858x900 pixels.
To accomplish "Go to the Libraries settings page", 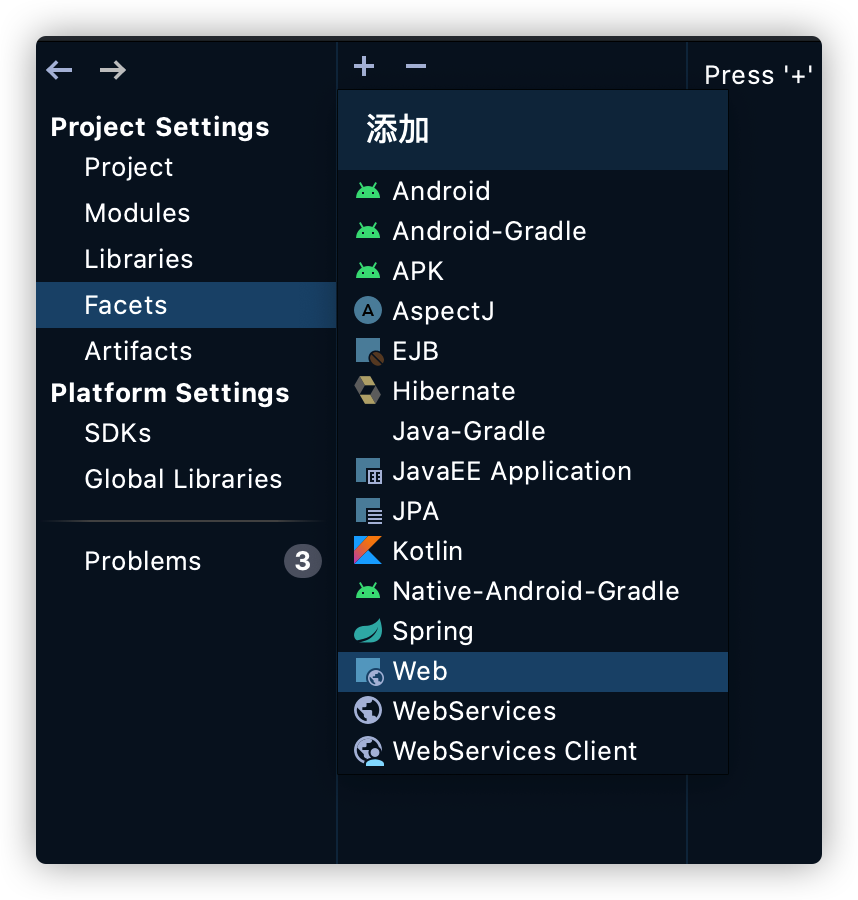I will pos(139,259).
